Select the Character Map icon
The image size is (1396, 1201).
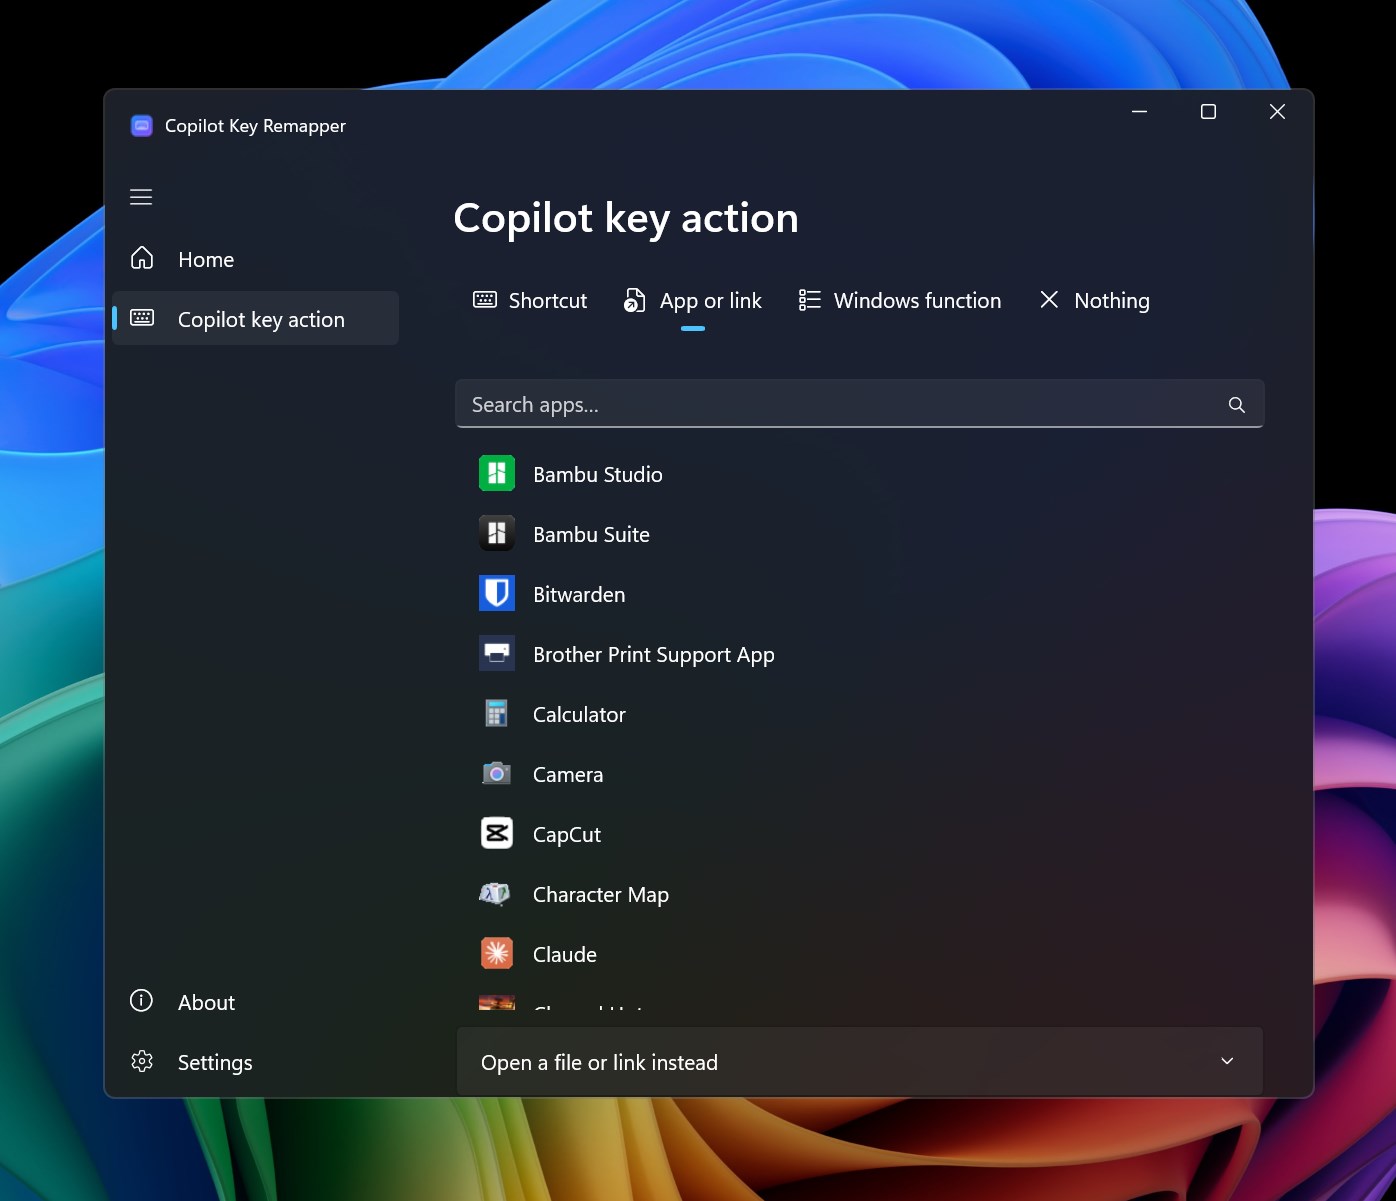495,893
